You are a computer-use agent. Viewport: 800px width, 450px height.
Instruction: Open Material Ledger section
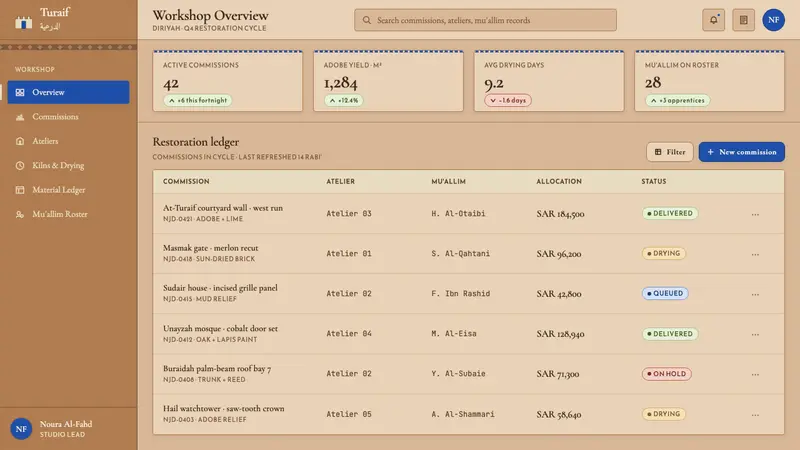point(68,190)
